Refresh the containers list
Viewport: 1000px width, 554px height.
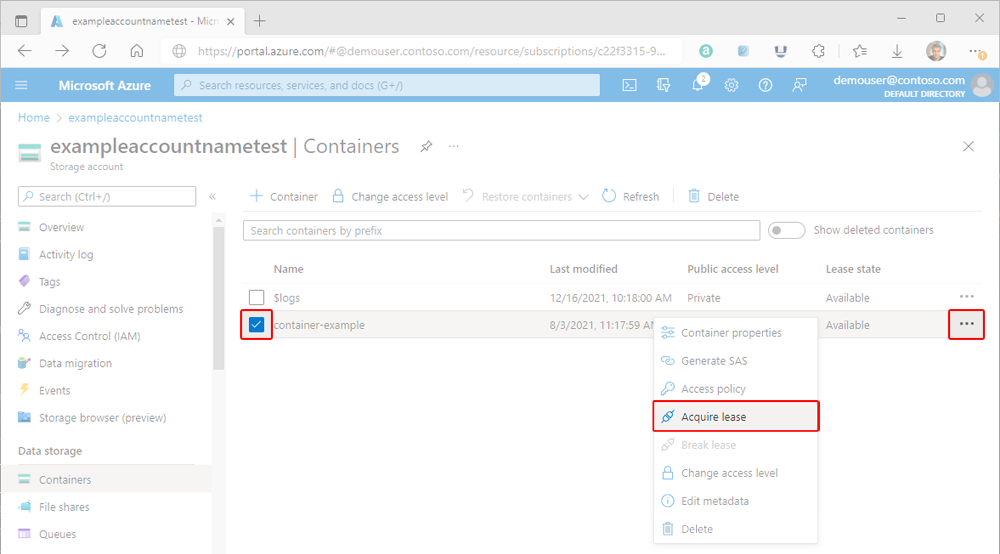[x=631, y=196]
